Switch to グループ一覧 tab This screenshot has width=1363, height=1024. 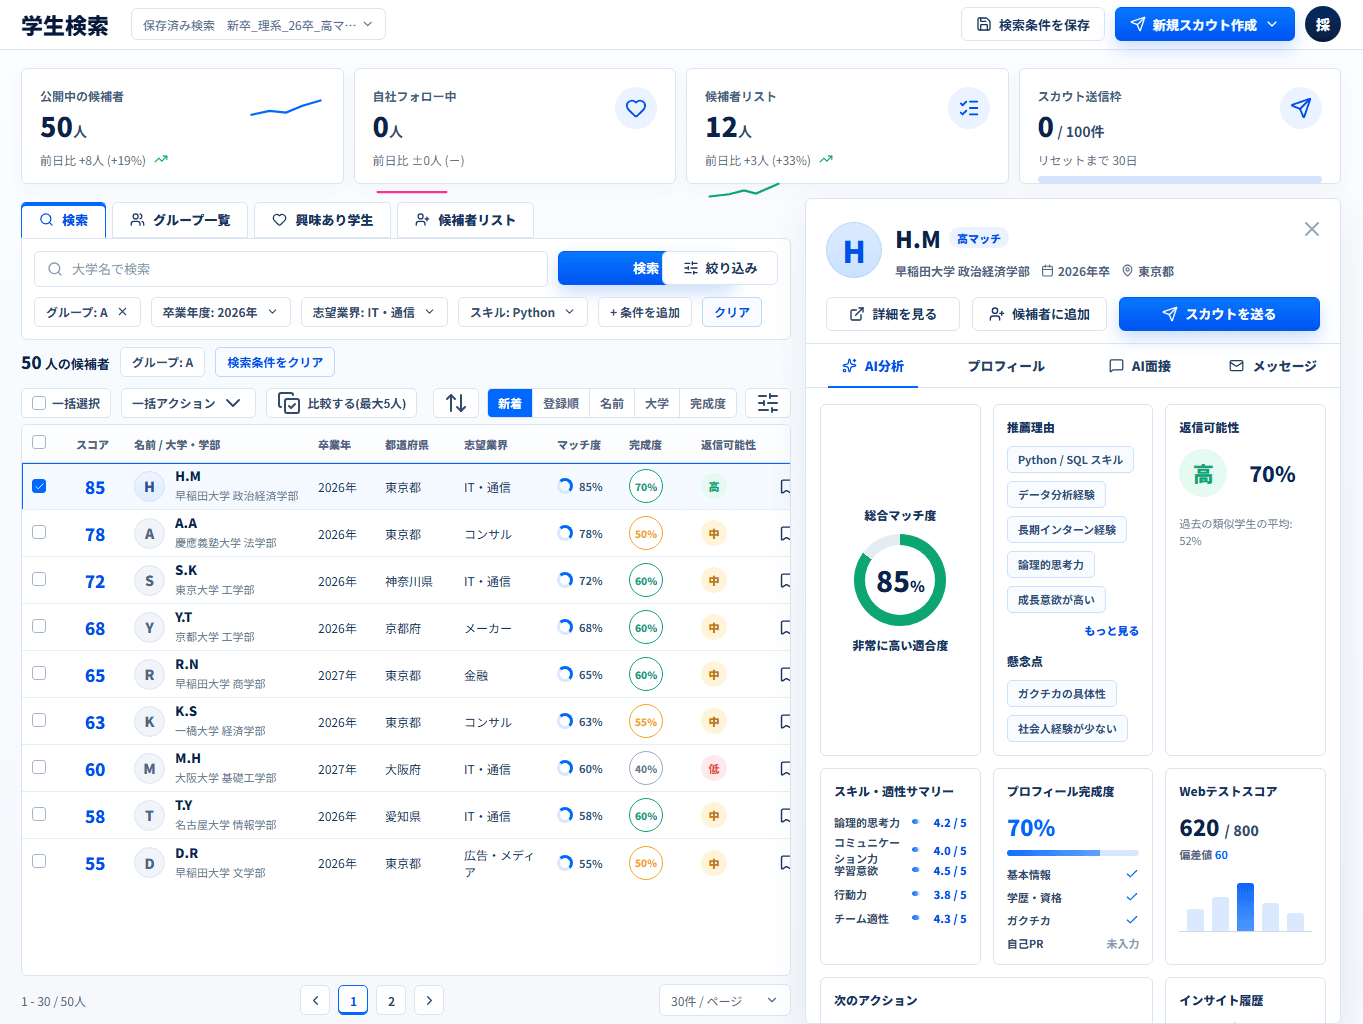181,220
